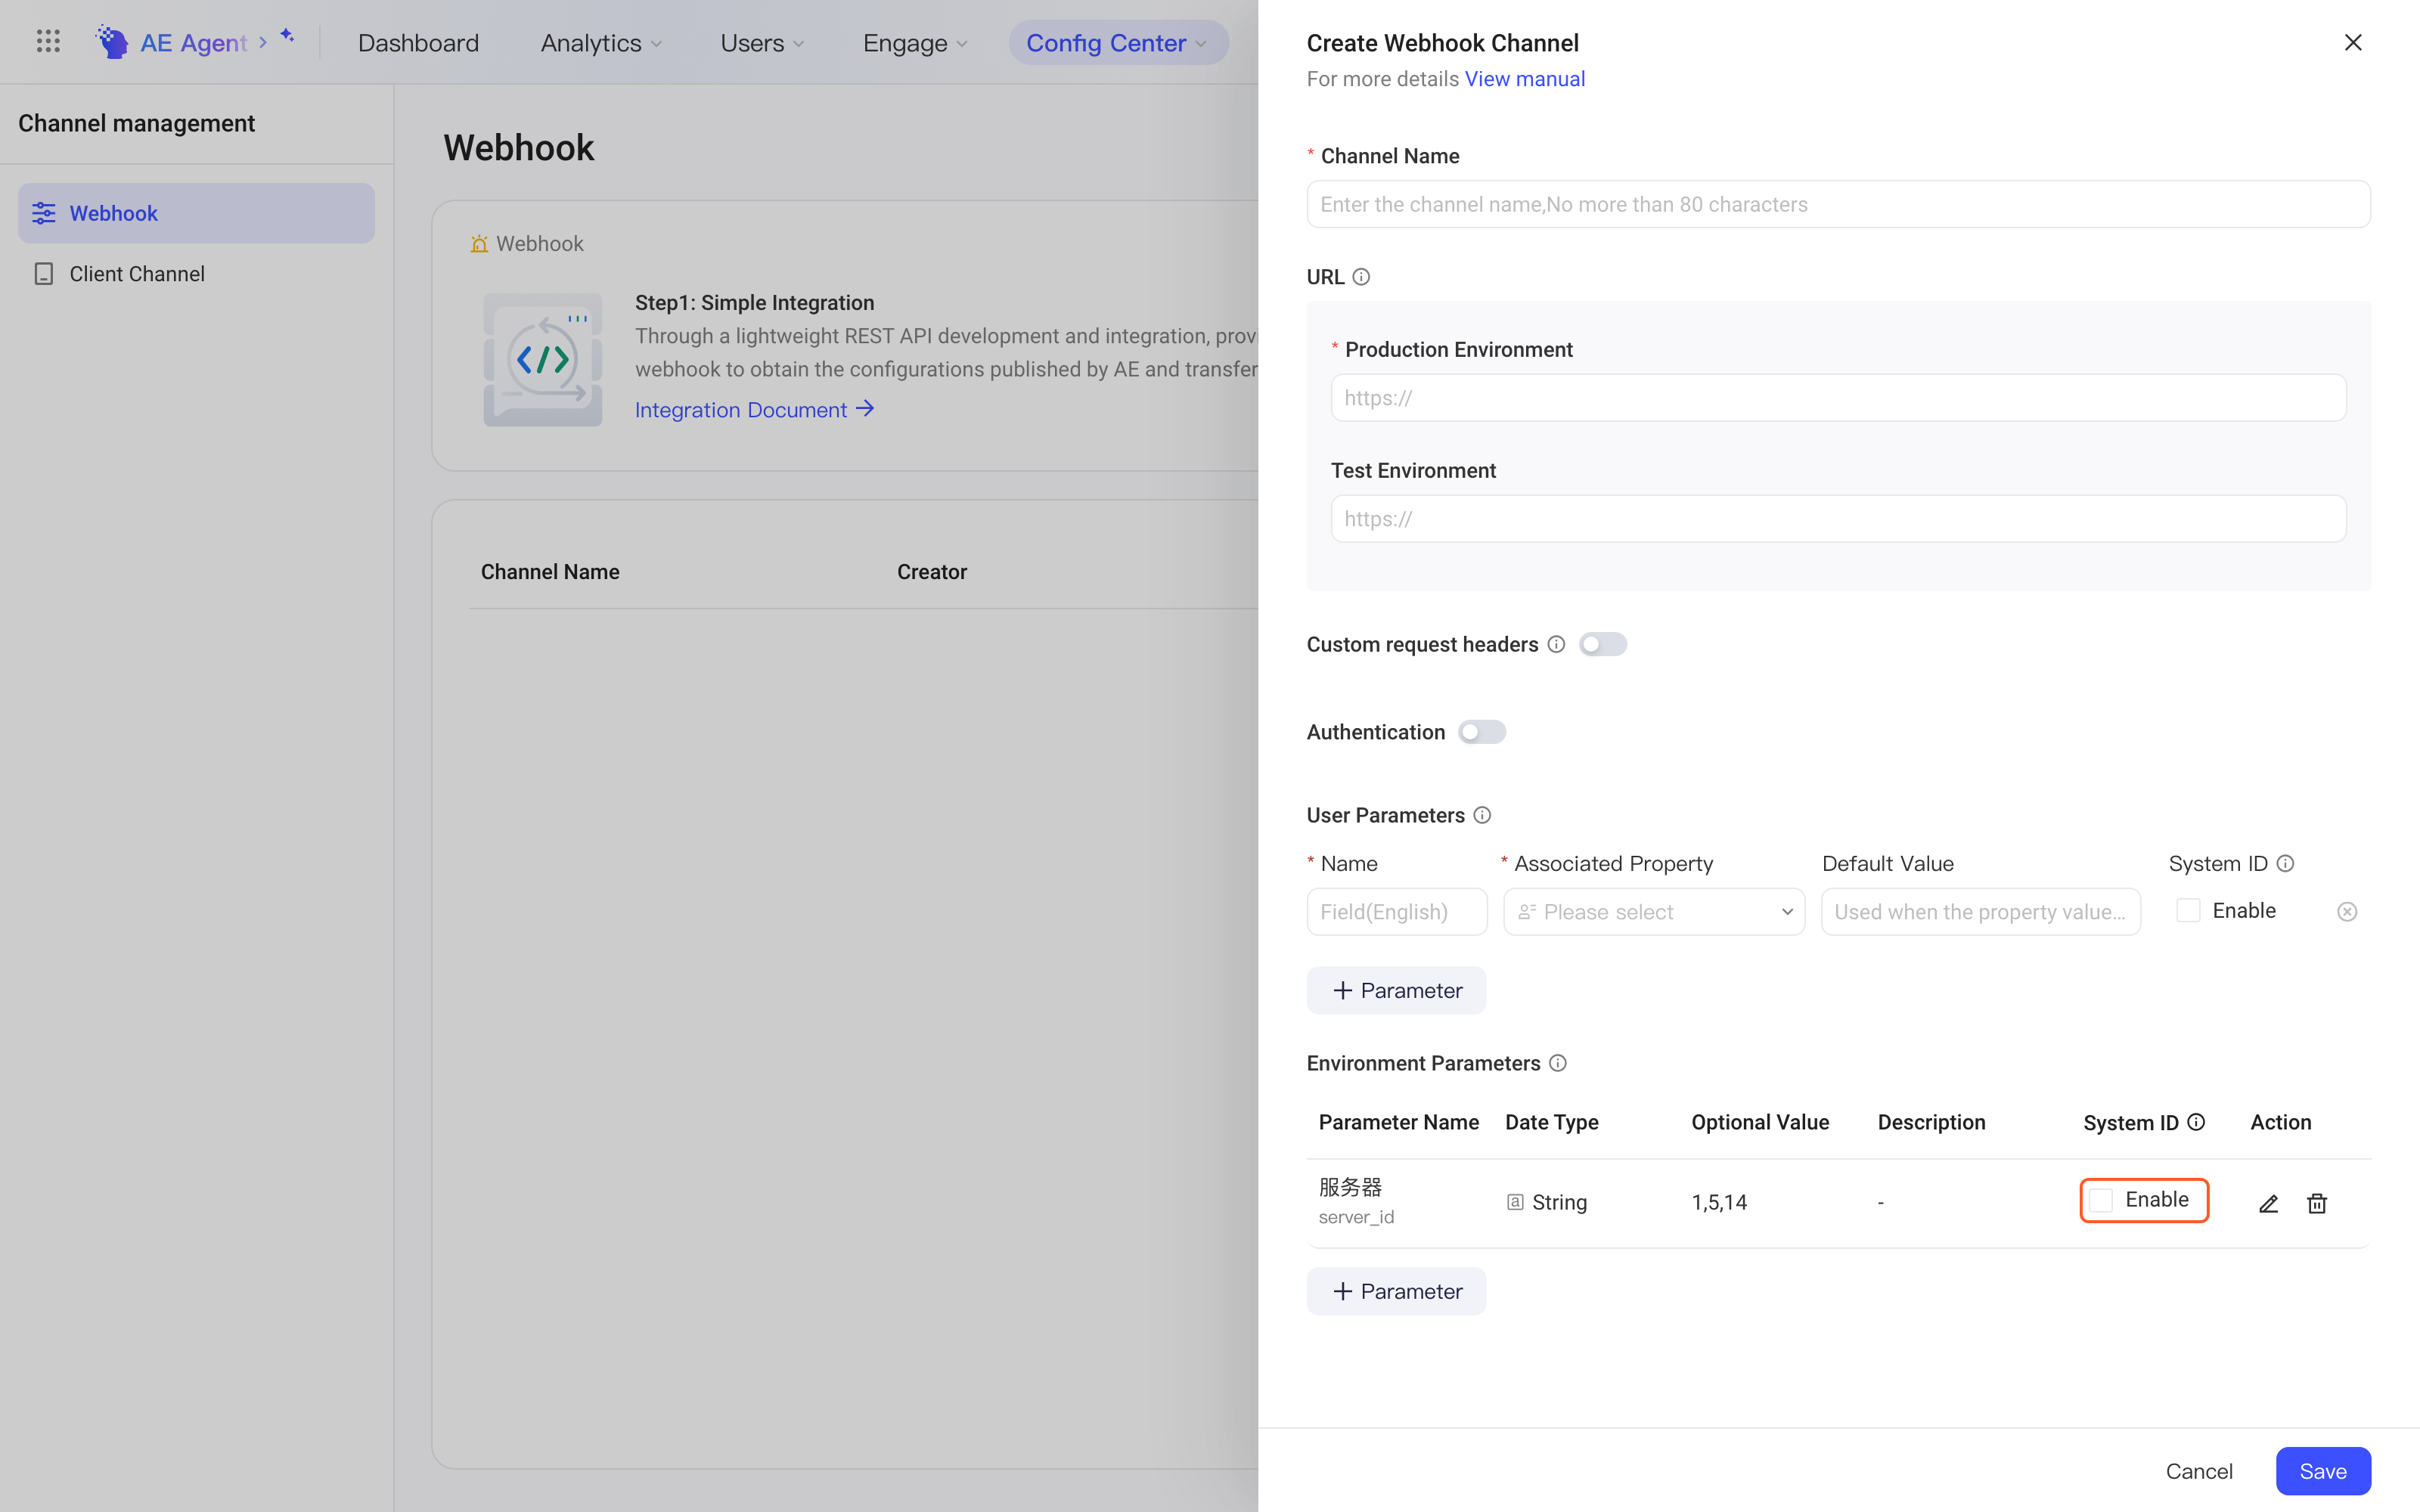Click the 1,5,14 optional value cell

coord(1719,1202)
